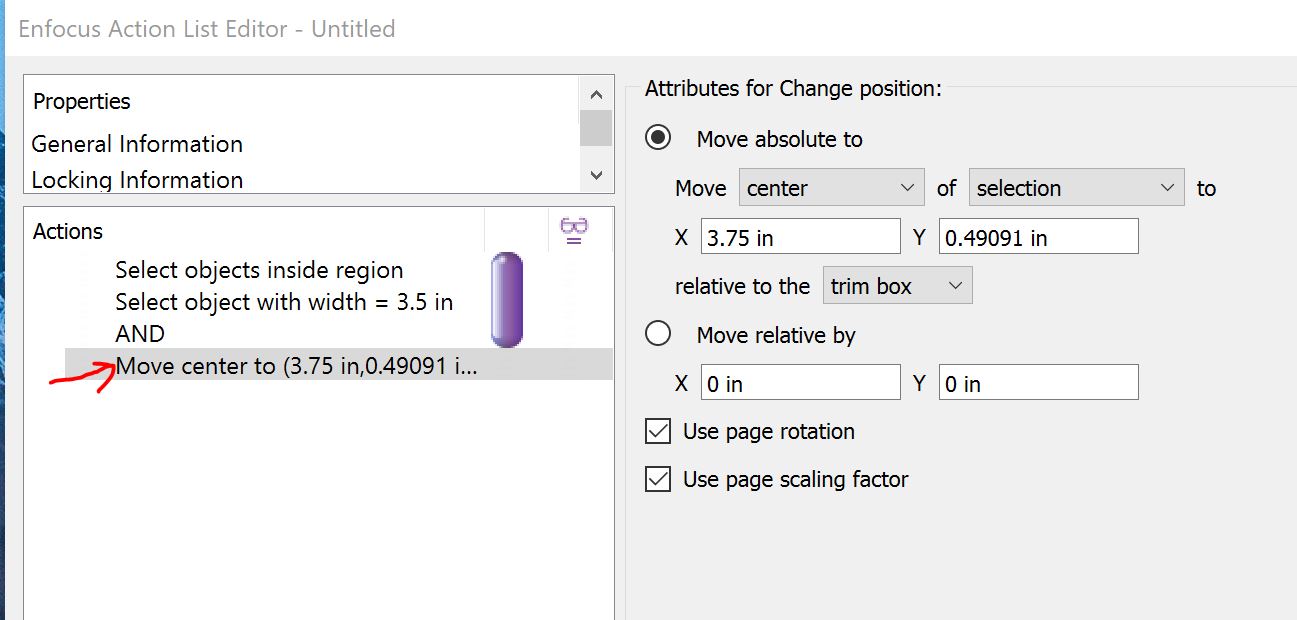This screenshot has width=1297, height=620.
Task: Select General Information in Properties list
Action: [x=137, y=144]
